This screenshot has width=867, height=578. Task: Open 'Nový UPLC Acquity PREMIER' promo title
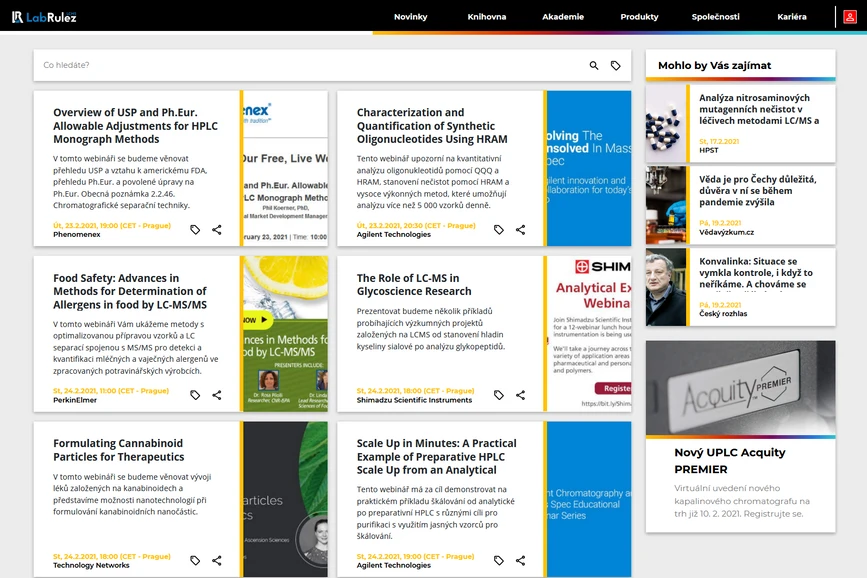[x=730, y=461]
